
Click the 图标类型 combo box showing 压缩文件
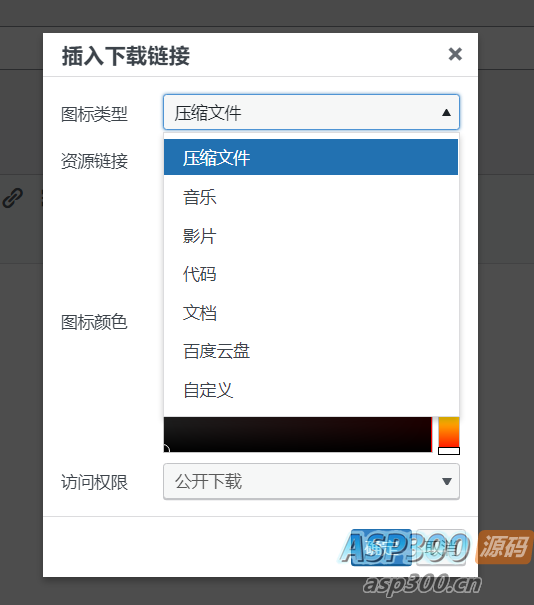coord(311,112)
